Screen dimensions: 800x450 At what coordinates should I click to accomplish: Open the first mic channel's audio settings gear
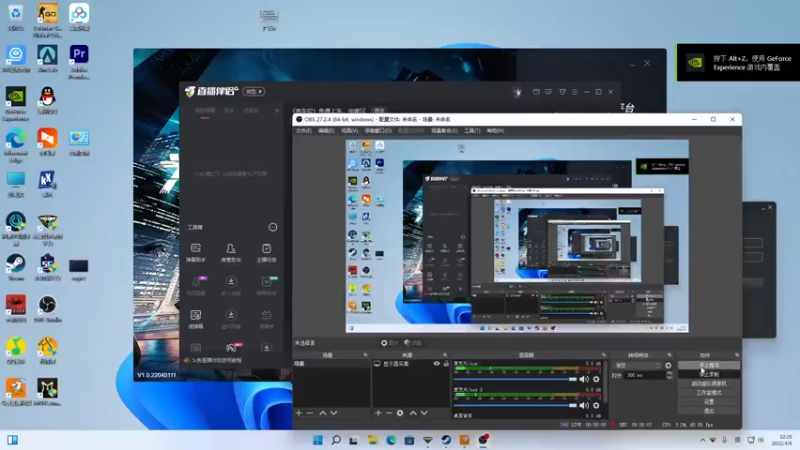click(x=596, y=379)
